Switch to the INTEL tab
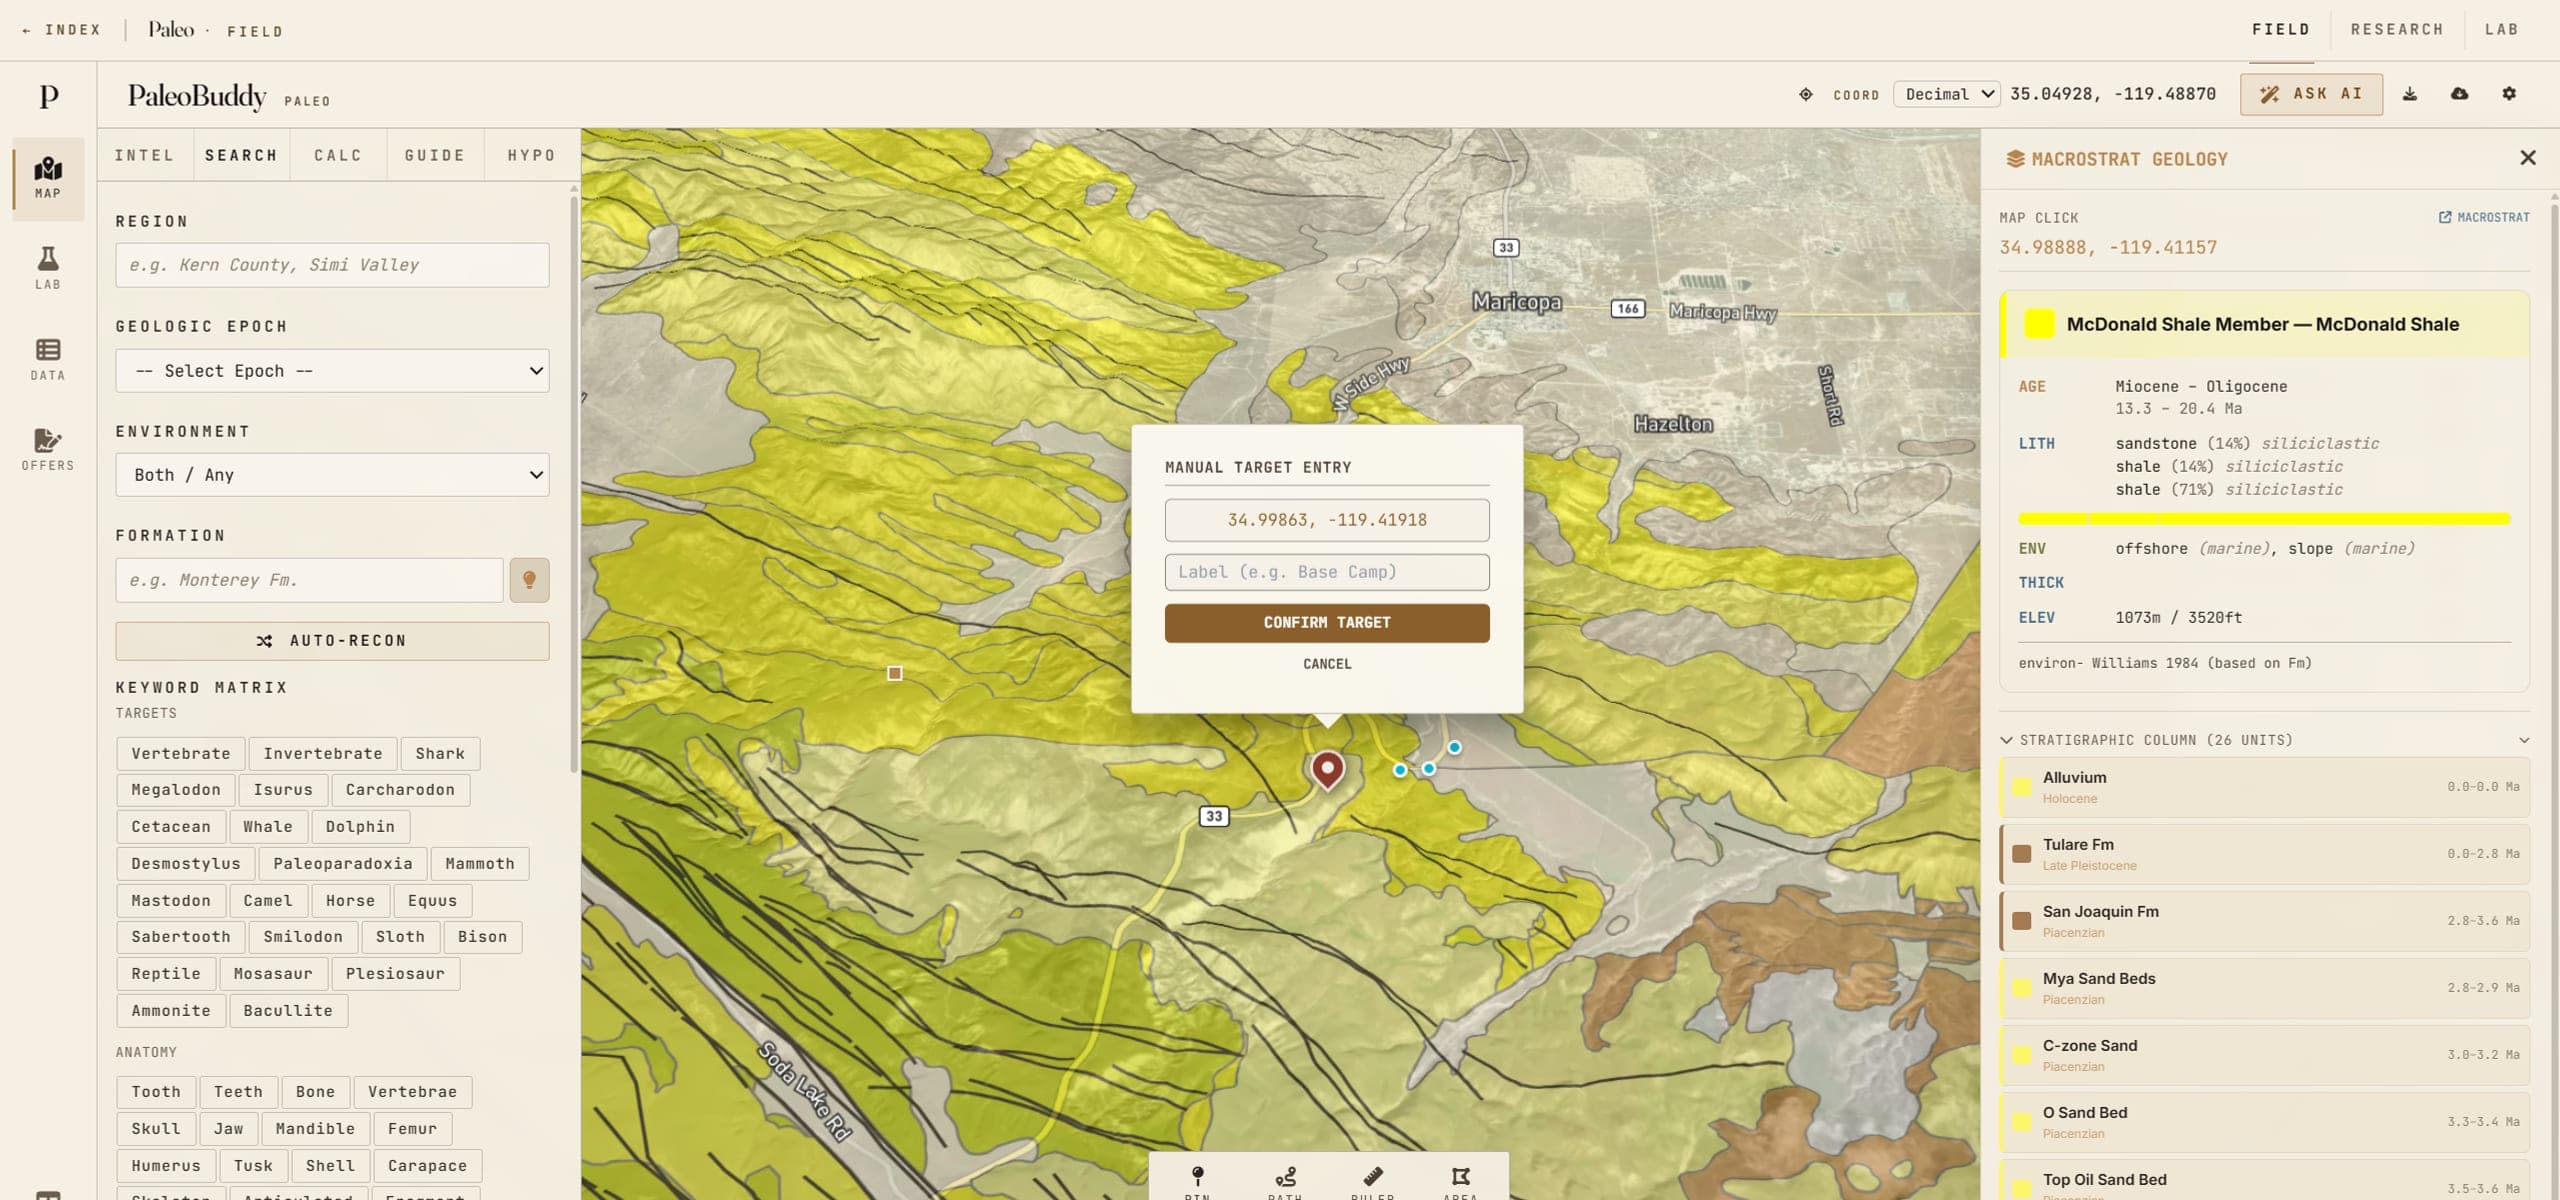Screen dimensions: 2560x1200 (x=144, y=155)
